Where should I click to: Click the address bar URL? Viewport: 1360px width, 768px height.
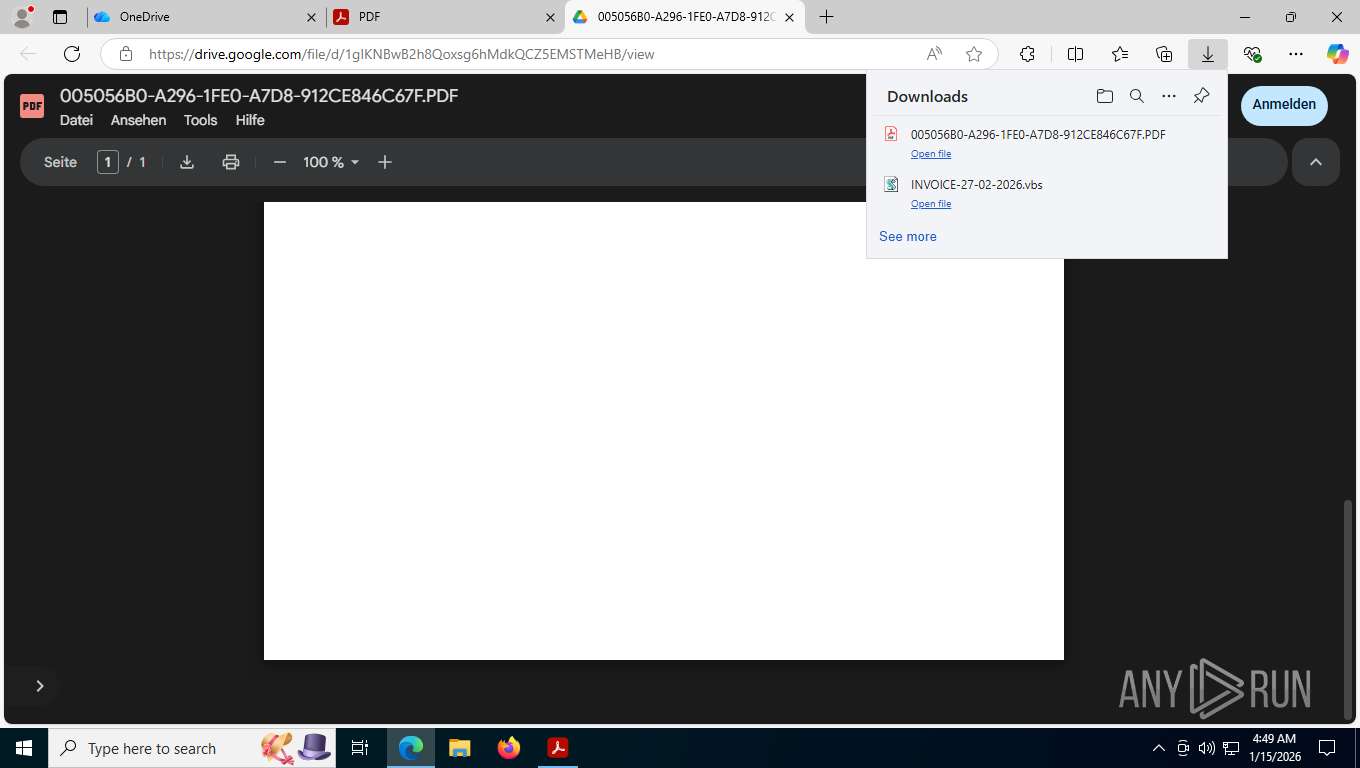(x=402, y=54)
